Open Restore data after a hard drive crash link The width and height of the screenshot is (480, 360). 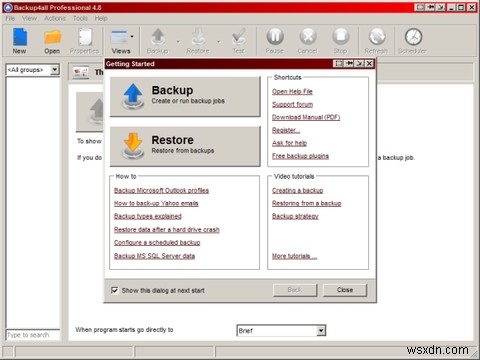click(167, 230)
